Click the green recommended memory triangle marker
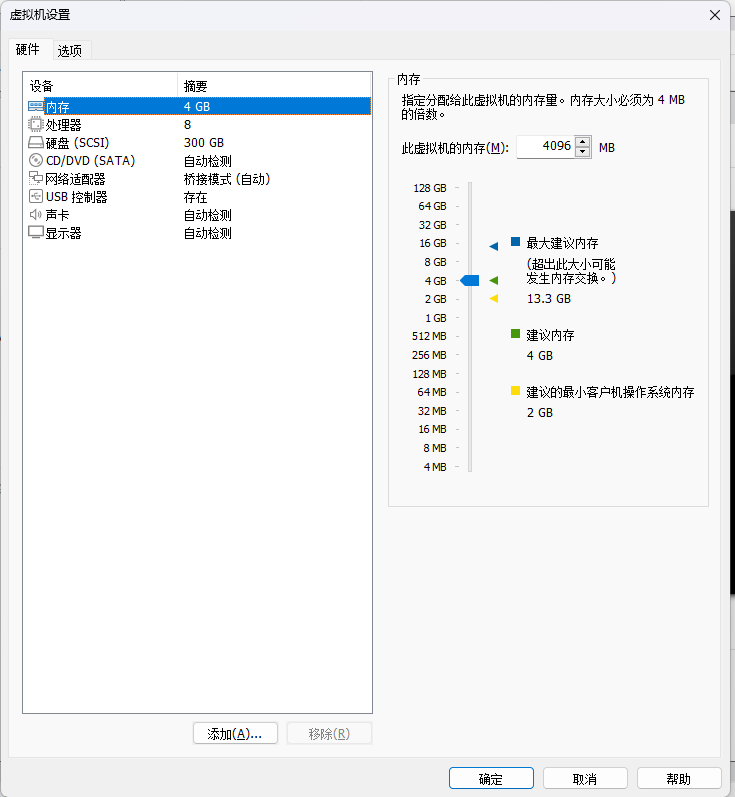 [493, 281]
